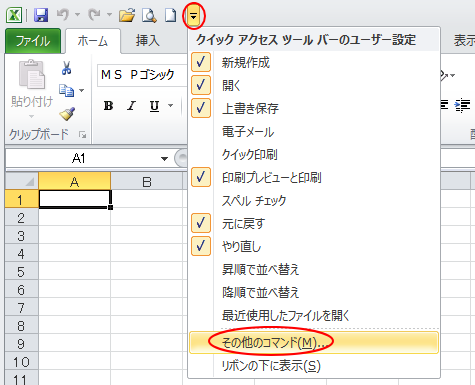Select row 1 header

pyautogui.click(x=22, y=199)
